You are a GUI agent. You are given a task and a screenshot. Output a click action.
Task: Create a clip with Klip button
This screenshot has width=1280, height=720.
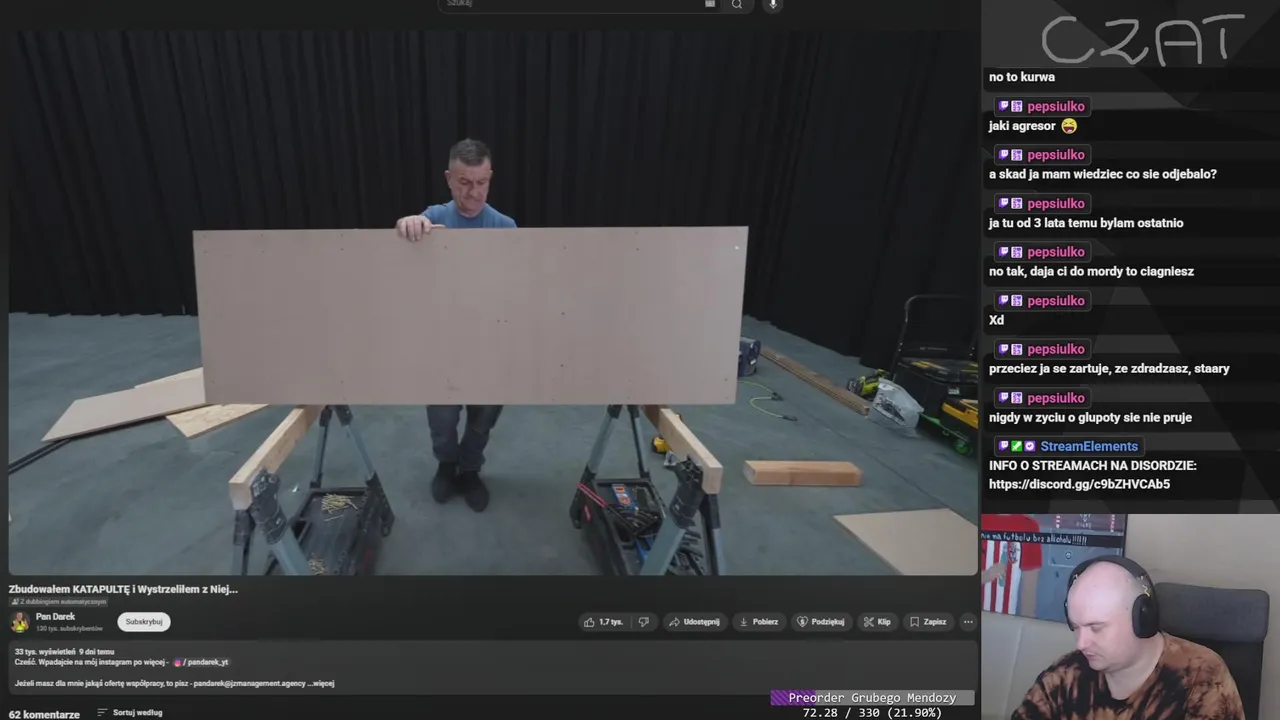click(877, 622)
